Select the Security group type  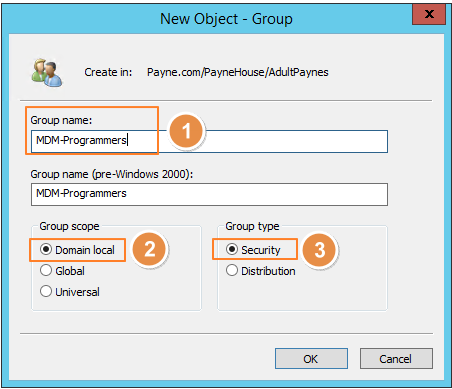pos(253,250)
